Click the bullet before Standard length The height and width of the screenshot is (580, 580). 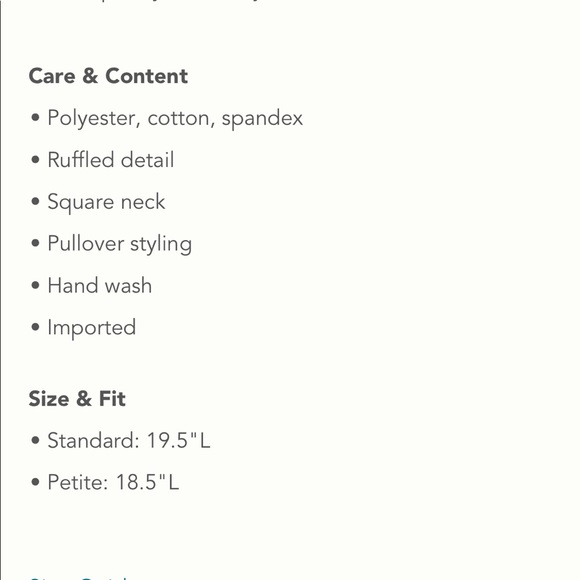35,440
